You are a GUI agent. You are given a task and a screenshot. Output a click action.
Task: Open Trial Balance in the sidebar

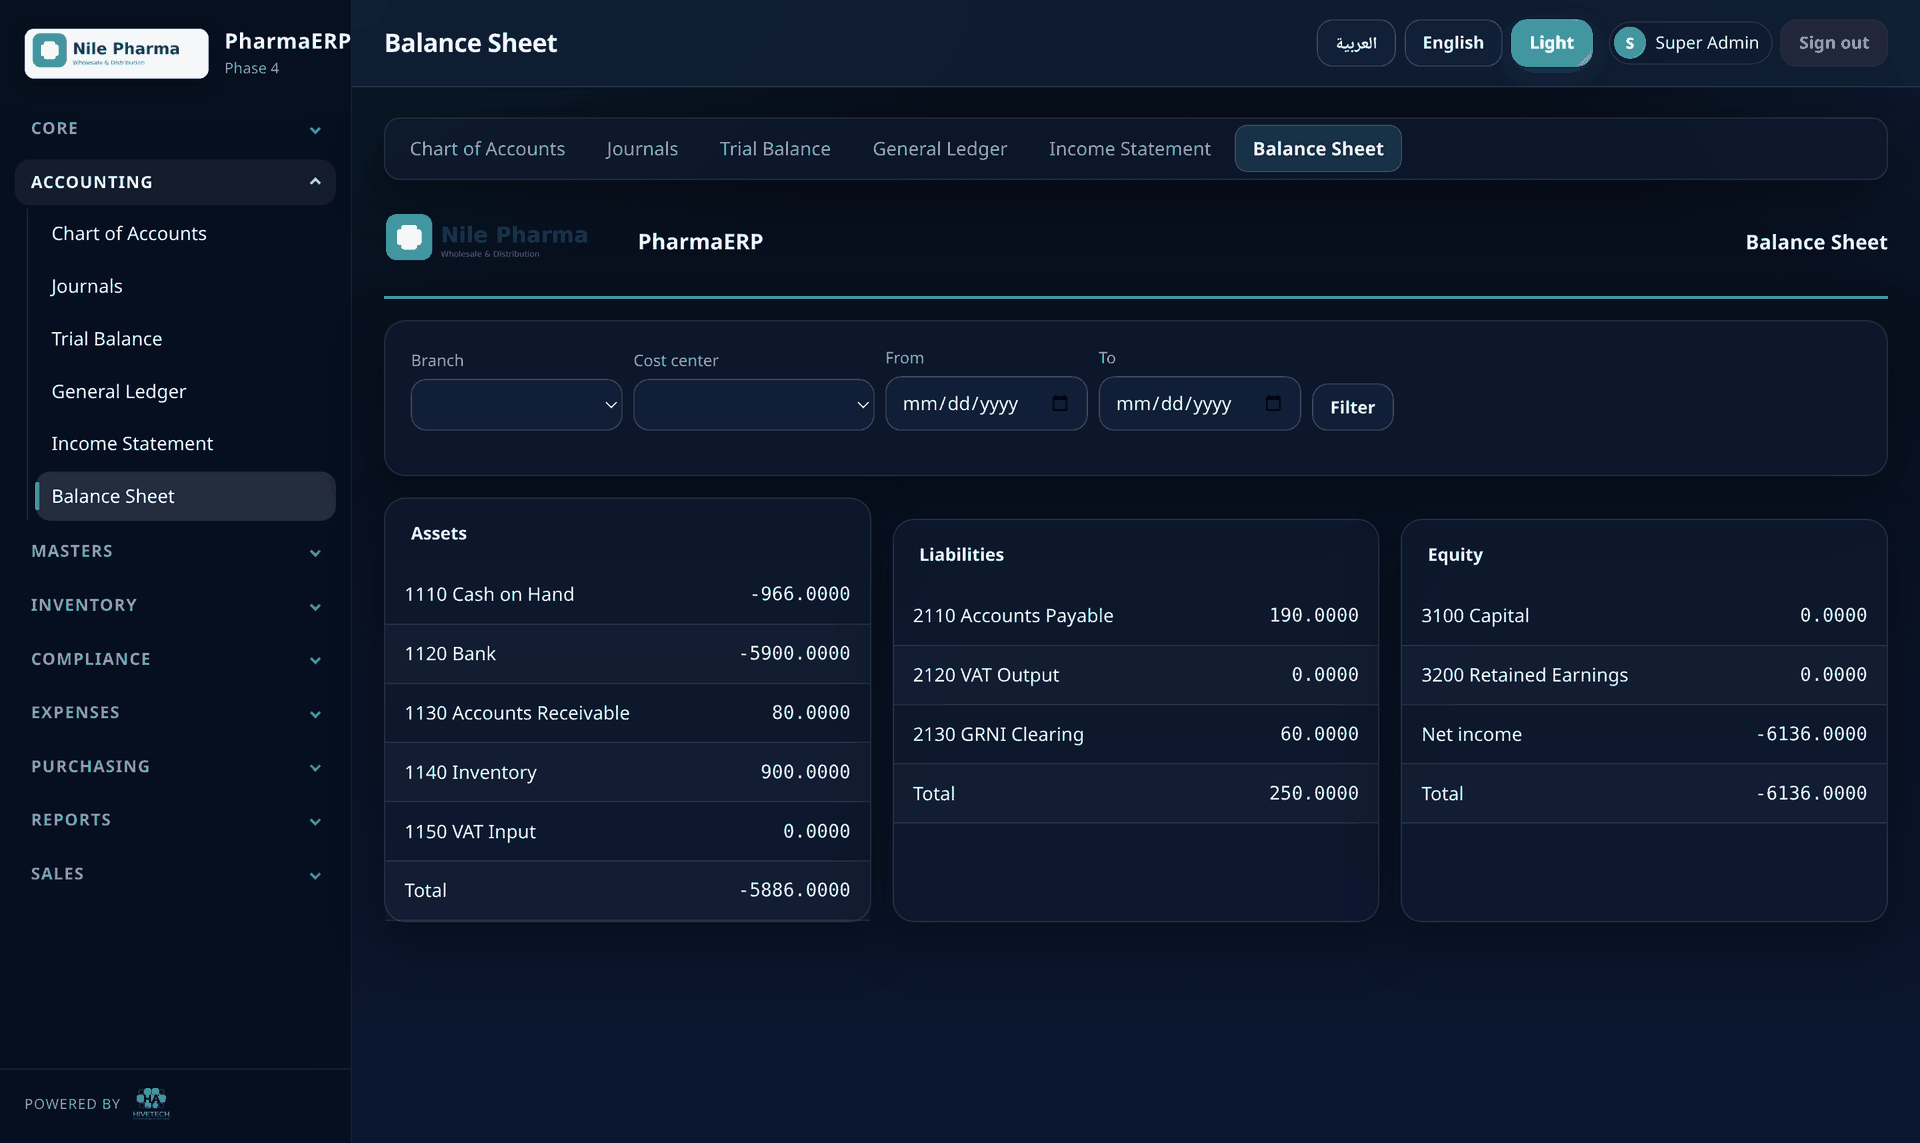point(185,339)
